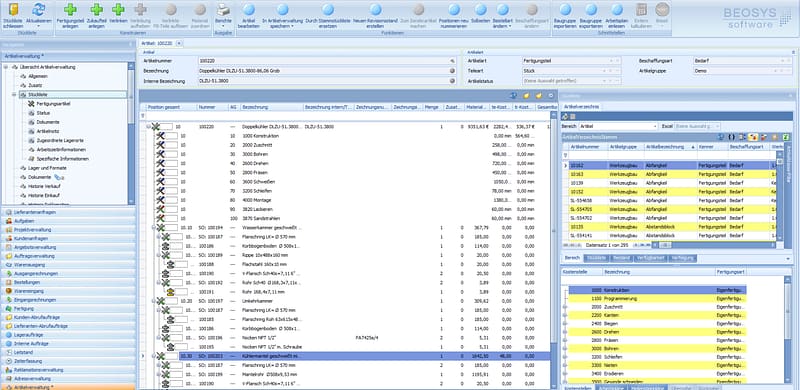Screen dimensions: 800x390
Task: Open the Excel dropdown next to Bereich
Action: pyautogui.click(x=697, y=126)
